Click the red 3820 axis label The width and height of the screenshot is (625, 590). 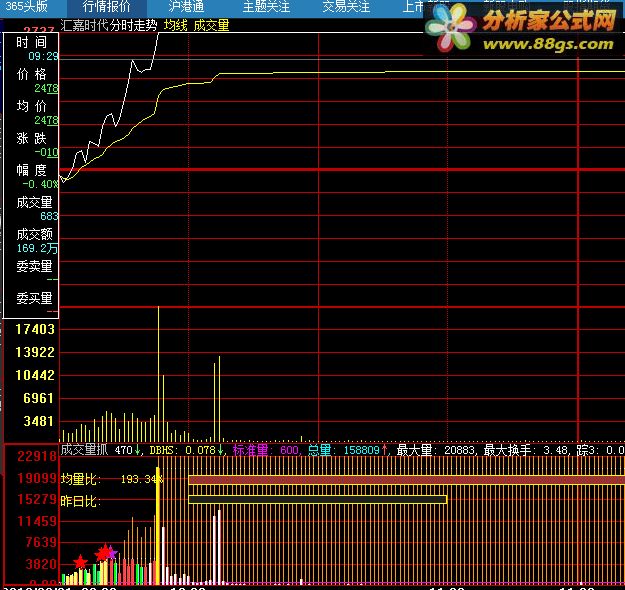[x=41, y=564]
